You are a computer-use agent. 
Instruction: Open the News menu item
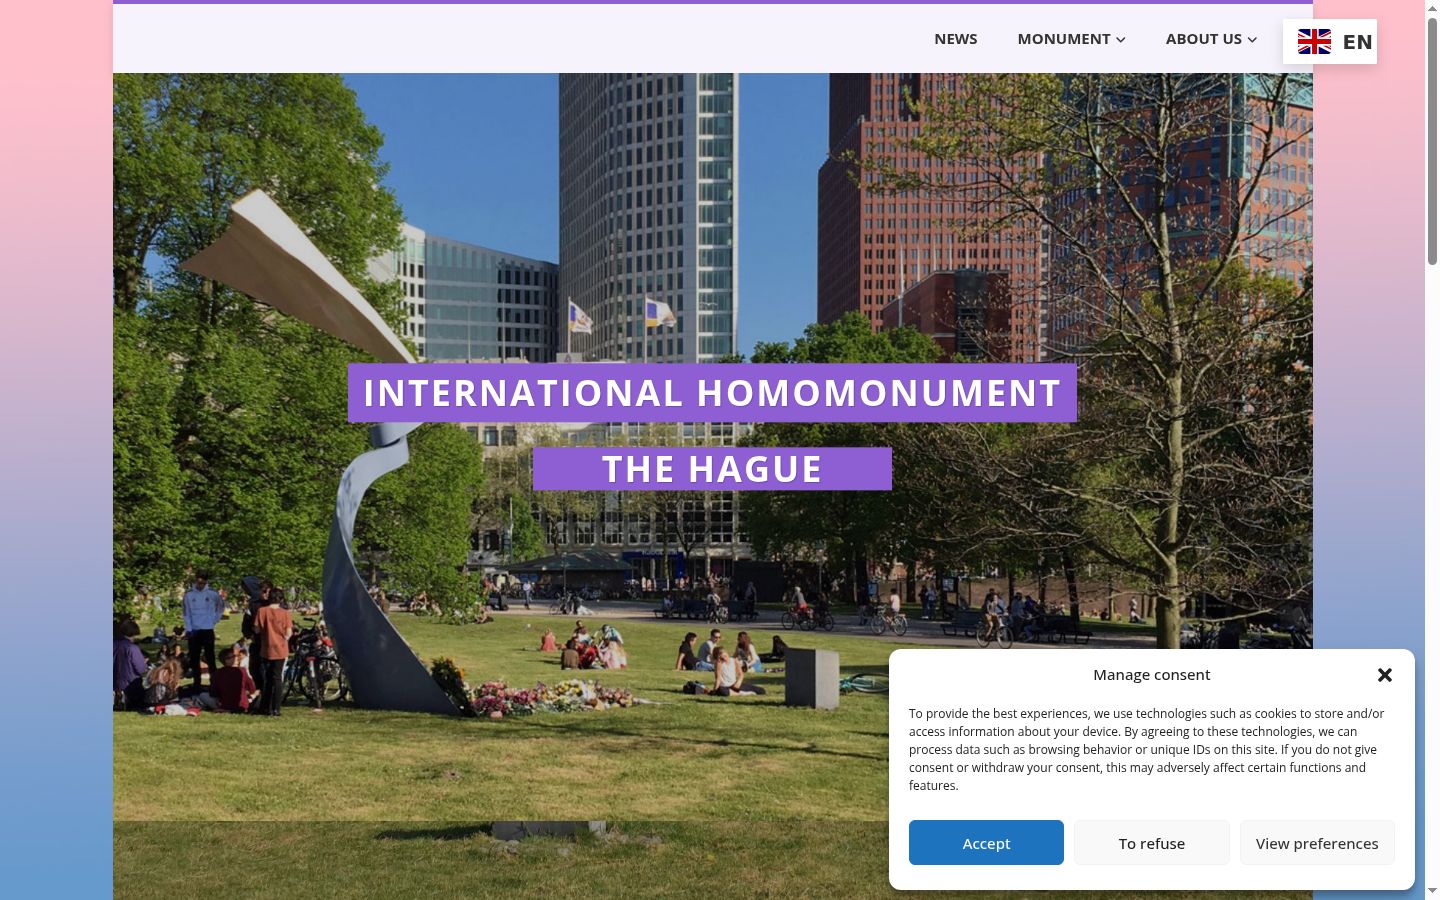point(955,39)
